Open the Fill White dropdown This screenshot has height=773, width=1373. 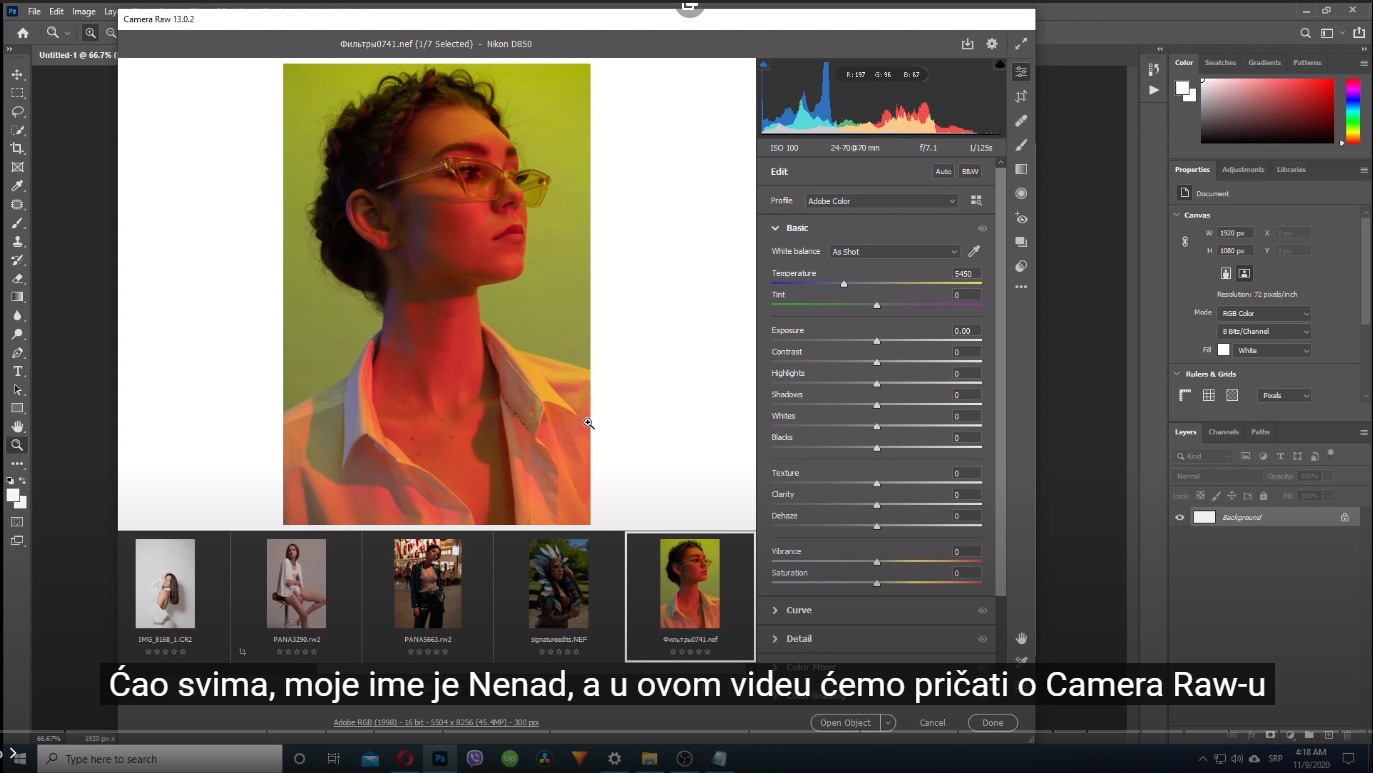coord(1272,351)
